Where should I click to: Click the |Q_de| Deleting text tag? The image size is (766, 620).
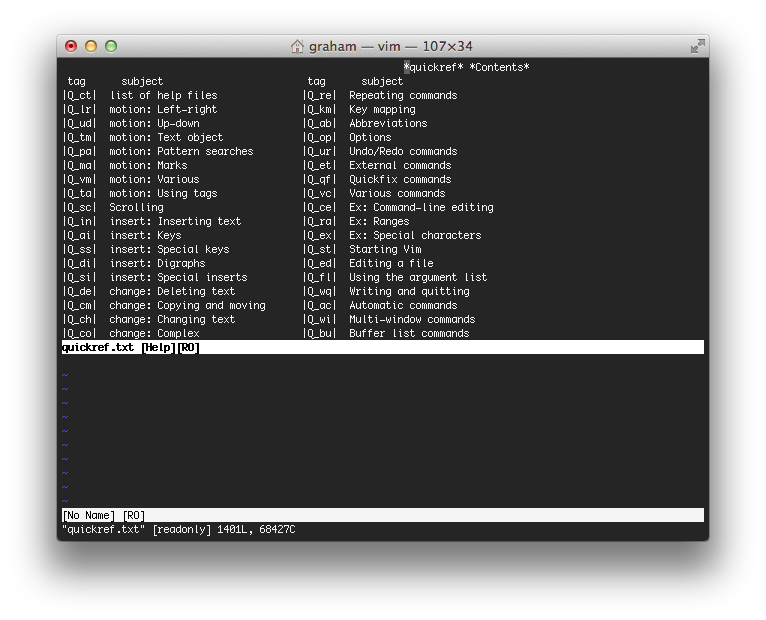pos(80,292)
